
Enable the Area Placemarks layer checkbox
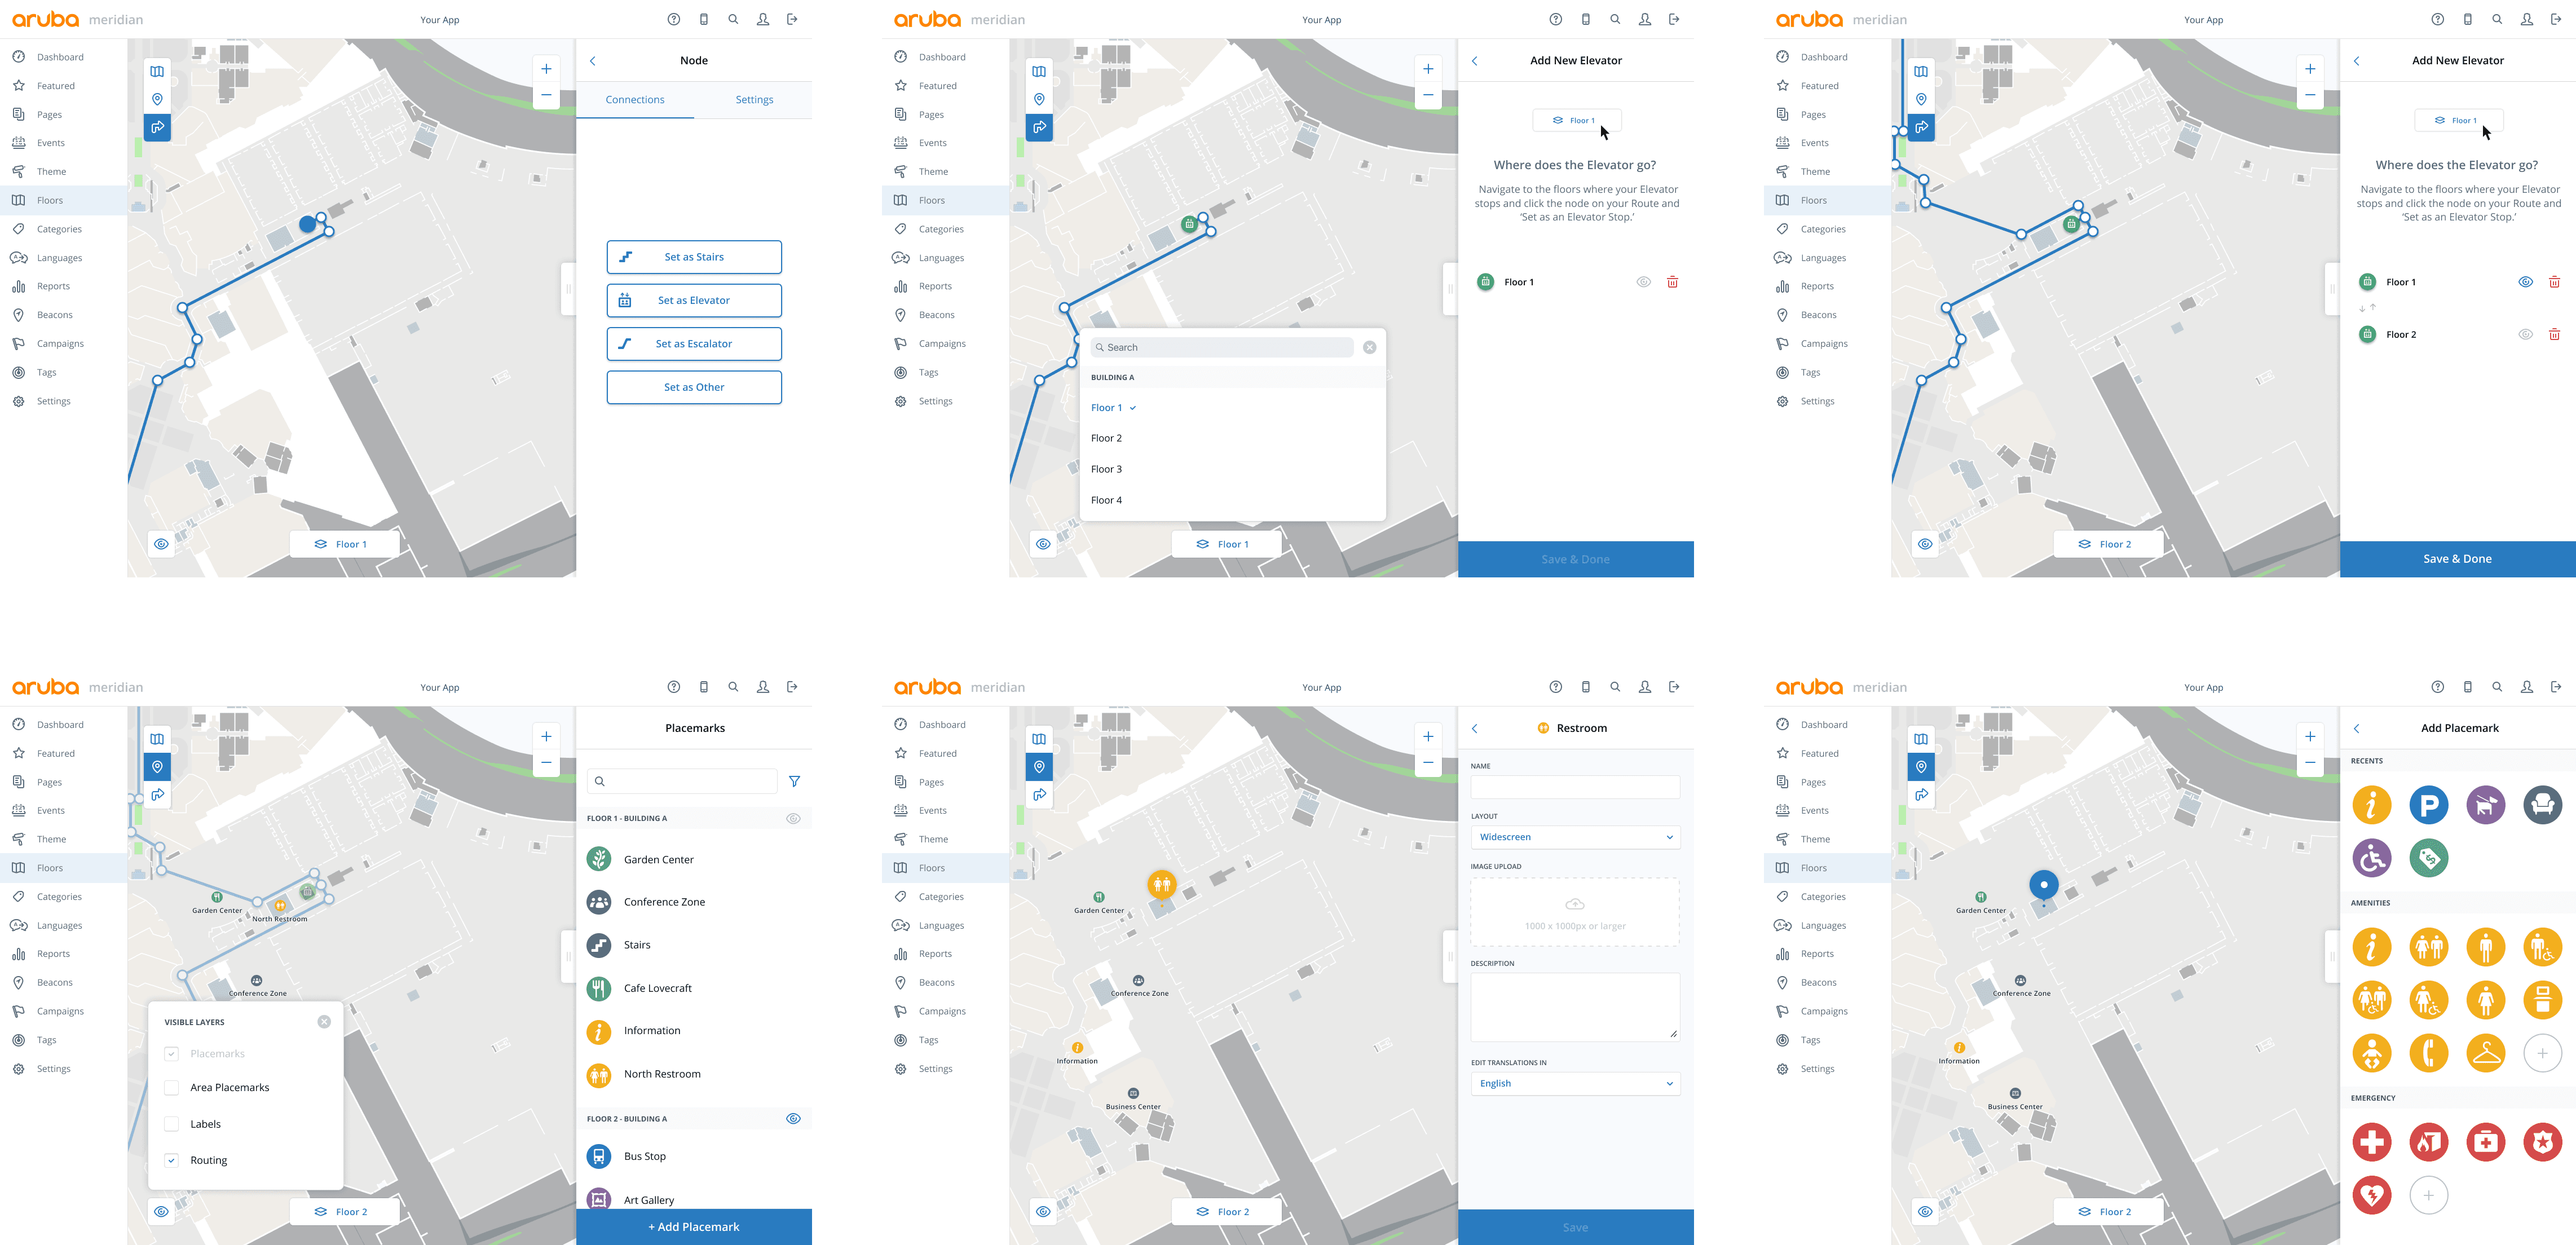click(172, 1088)
